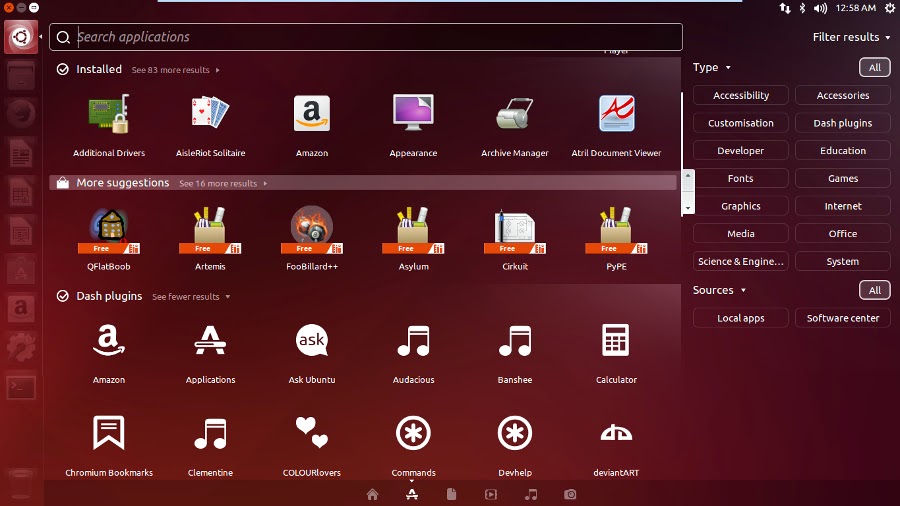The image size is (900, 506).
Task: Open Additional Drivers app
Action: click(x=108, y=125)
